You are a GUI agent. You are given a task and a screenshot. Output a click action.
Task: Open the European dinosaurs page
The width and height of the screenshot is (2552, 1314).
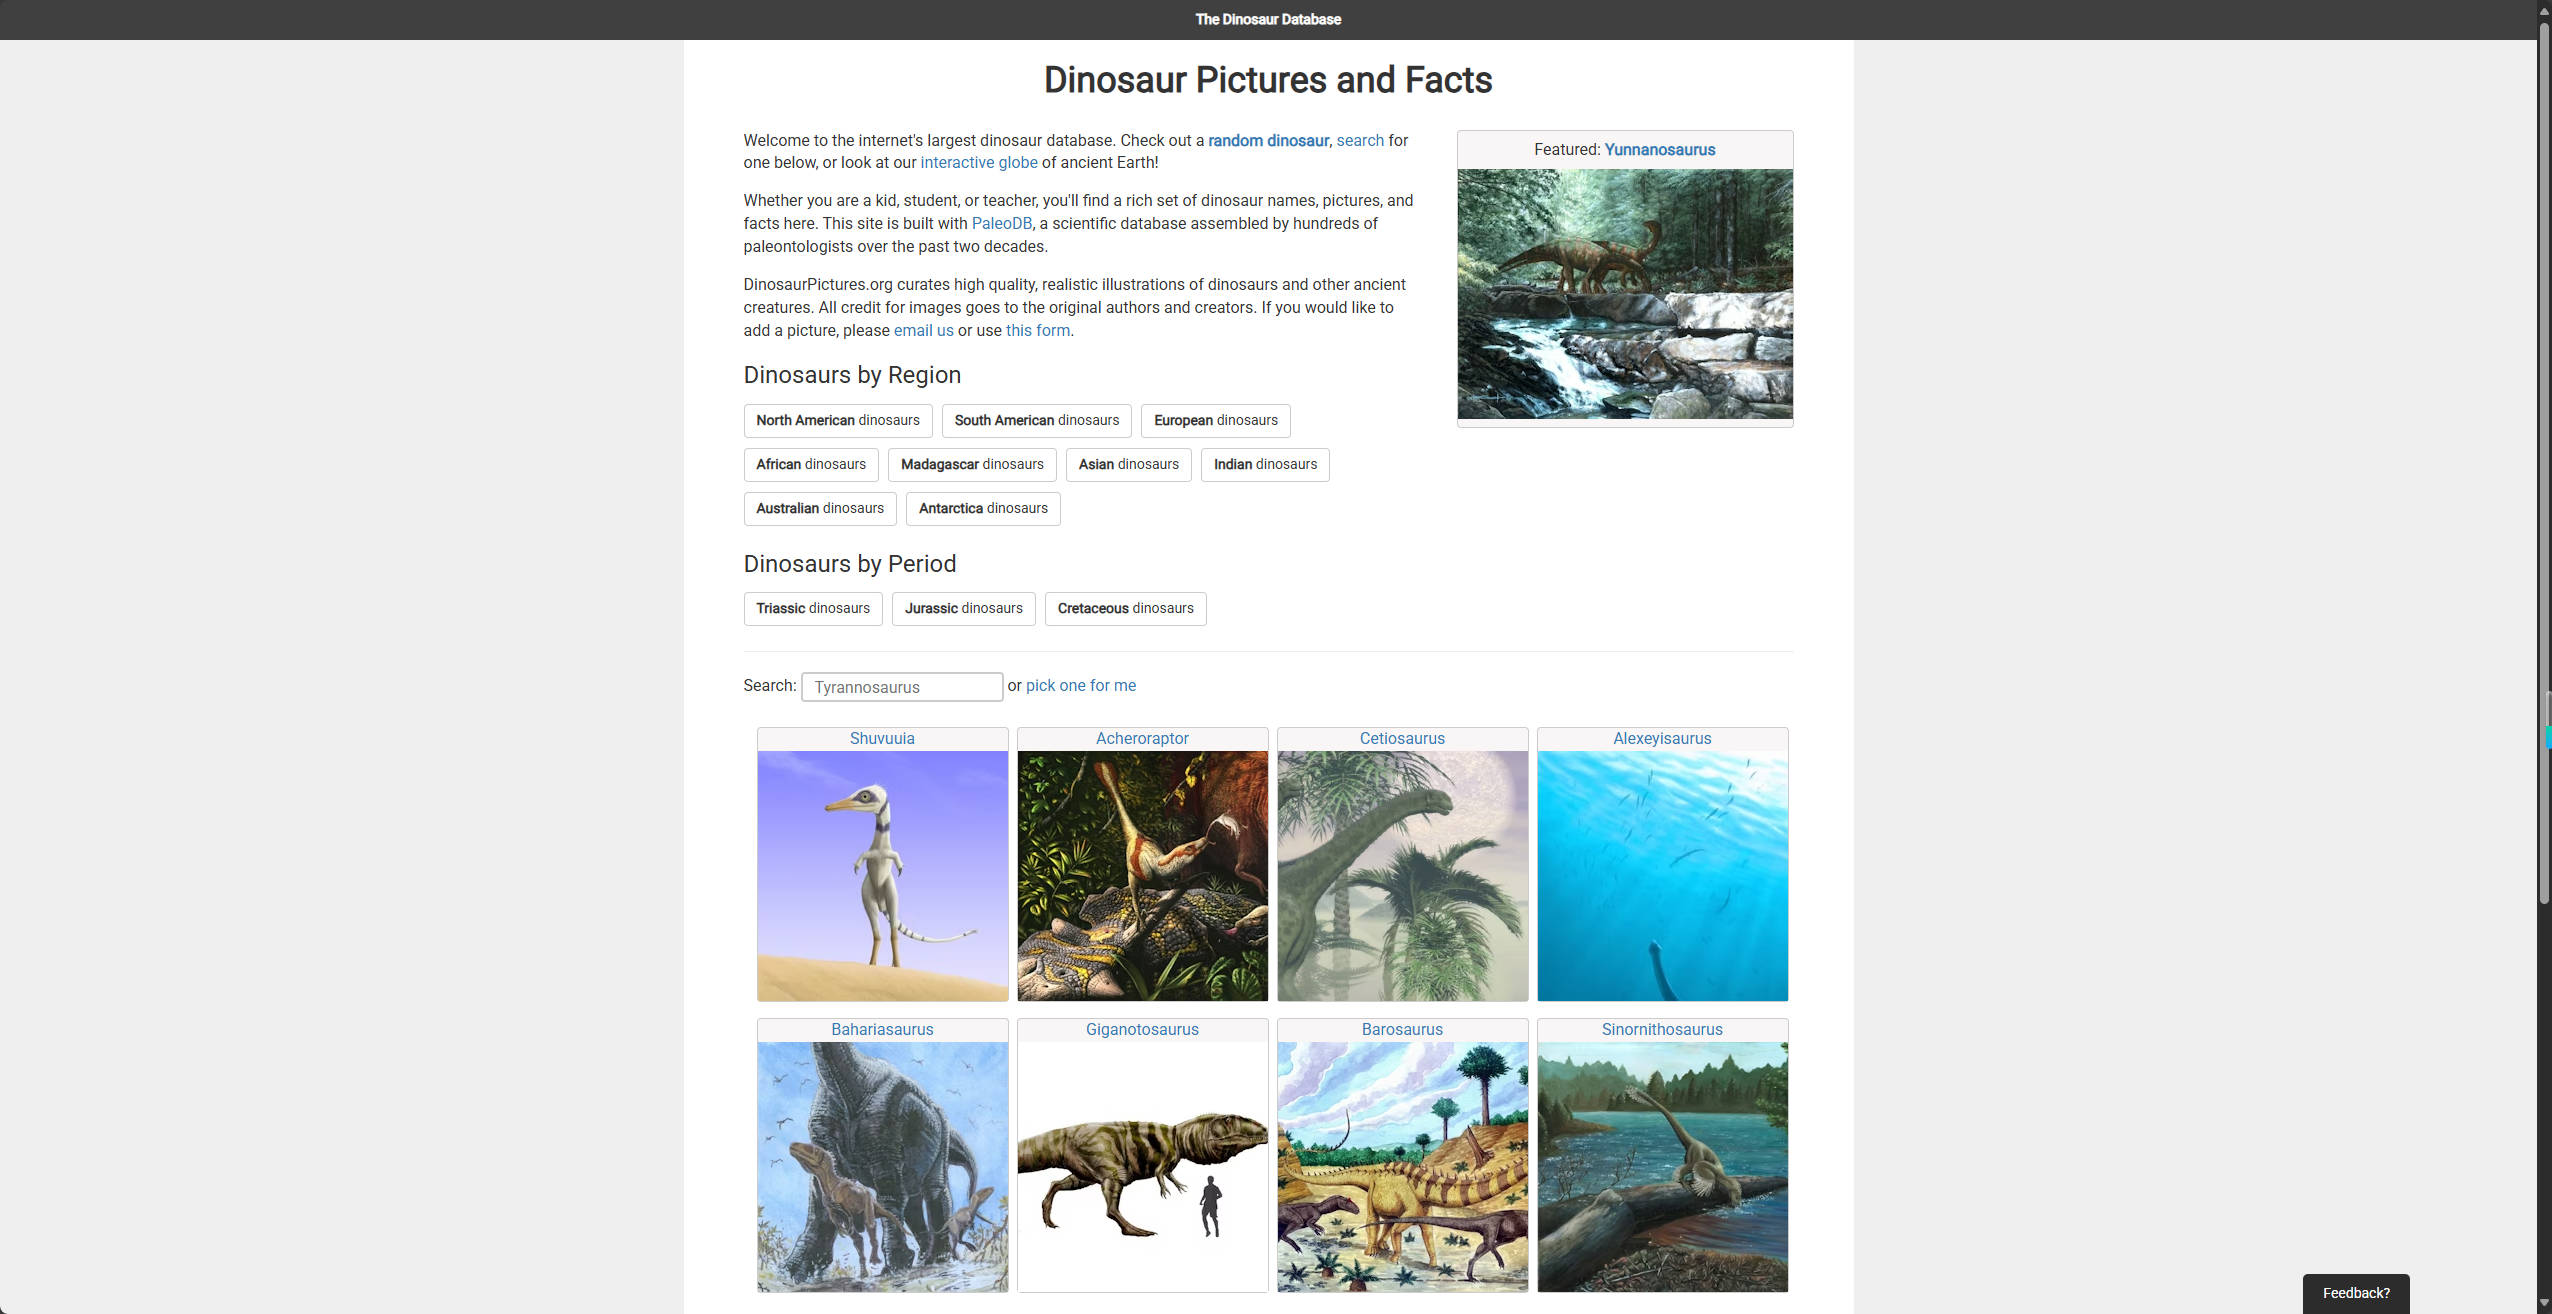1215,420
